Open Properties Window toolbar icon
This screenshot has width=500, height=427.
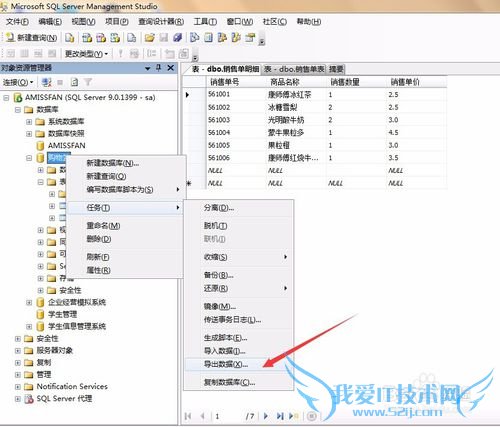[x=250, y=38]
